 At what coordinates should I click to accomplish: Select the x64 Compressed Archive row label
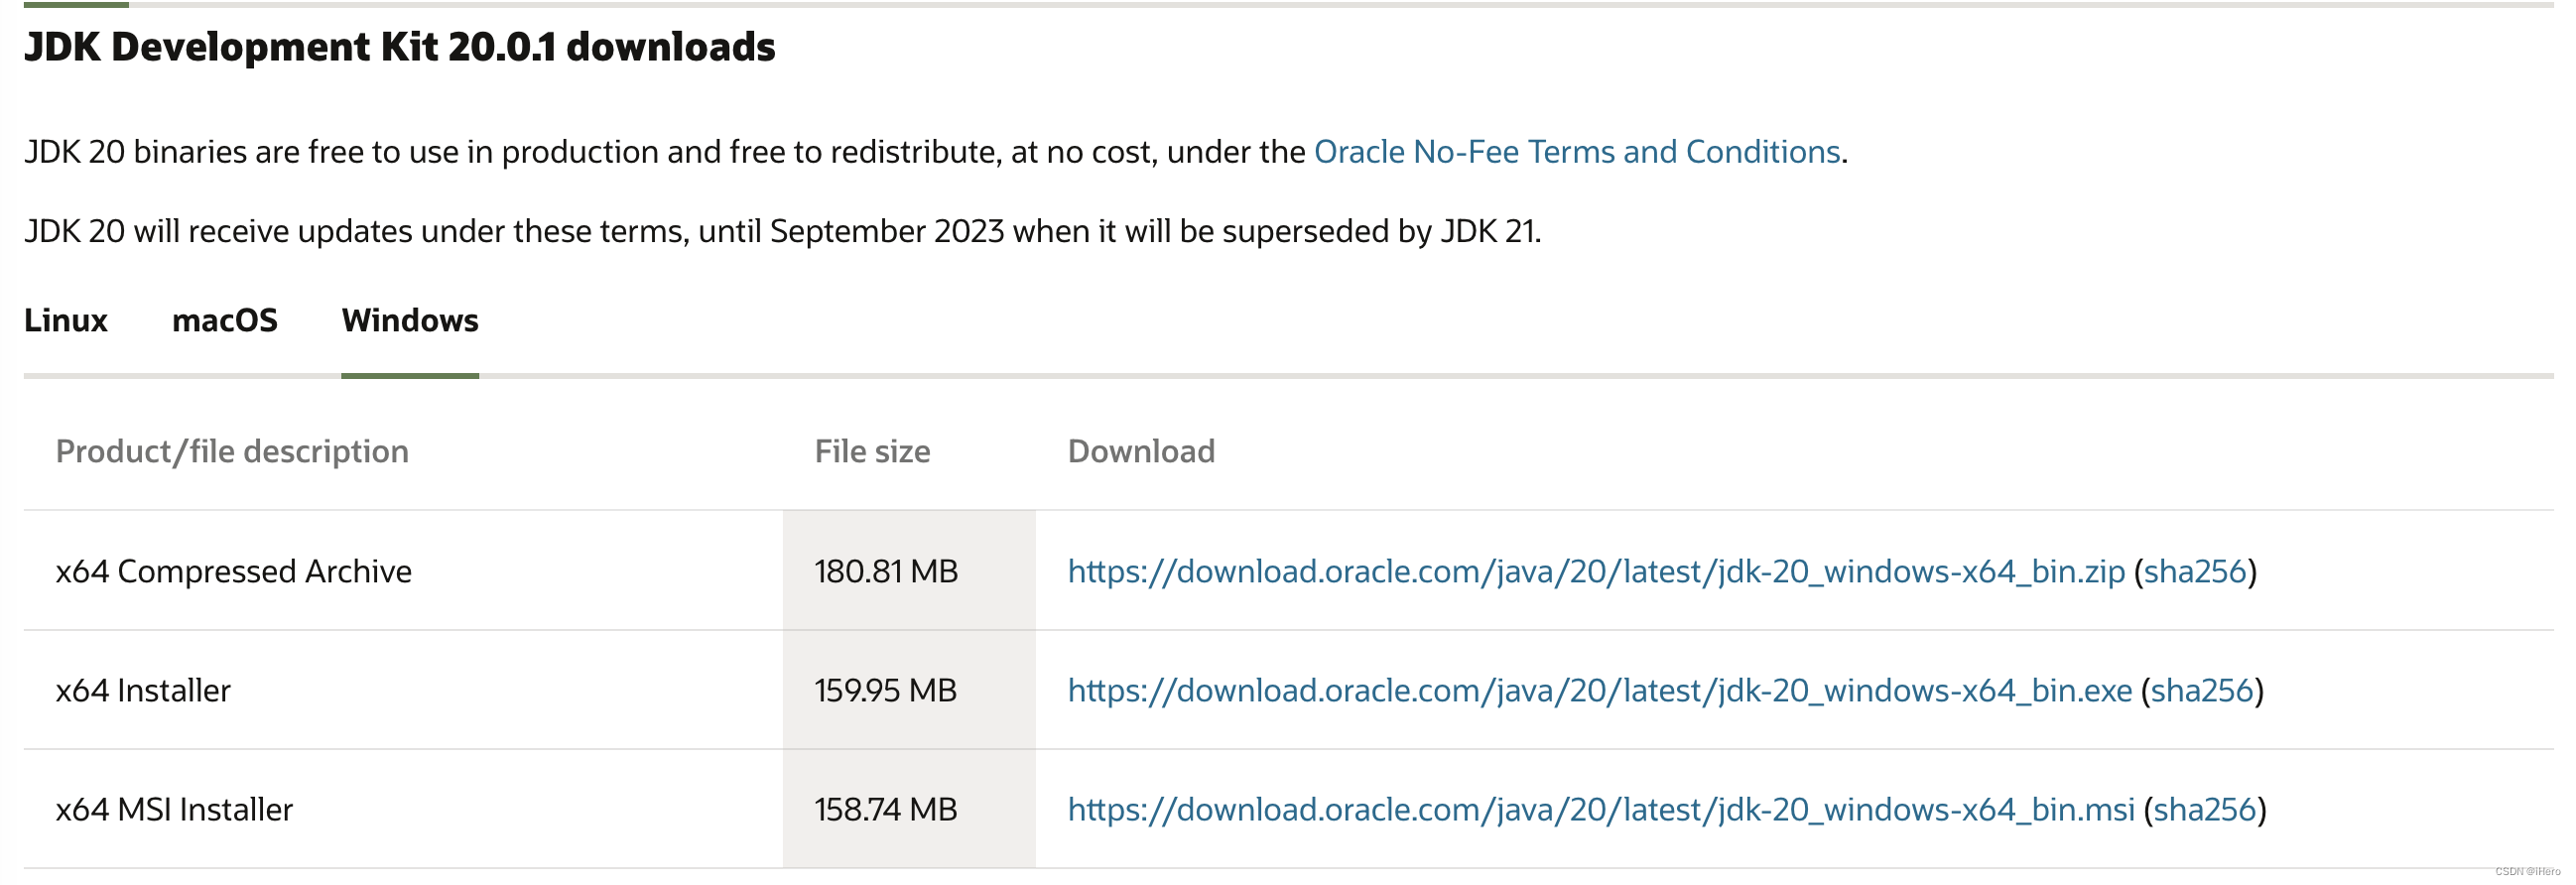click(x=234, y=572)
